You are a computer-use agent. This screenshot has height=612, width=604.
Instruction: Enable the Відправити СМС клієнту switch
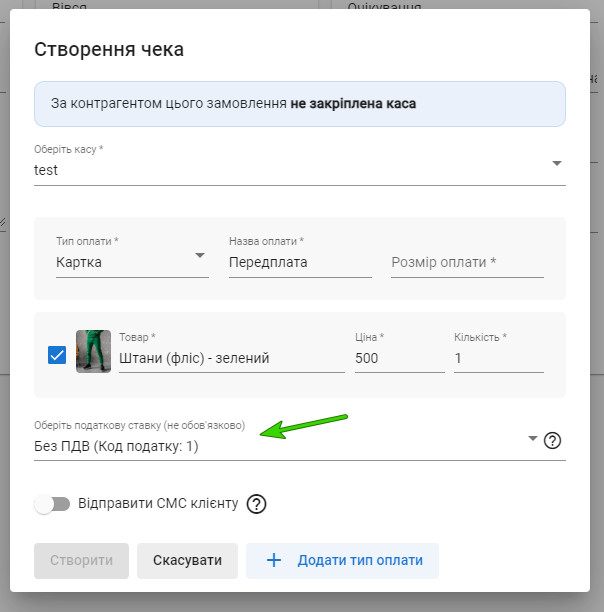[x=52, y=504]
